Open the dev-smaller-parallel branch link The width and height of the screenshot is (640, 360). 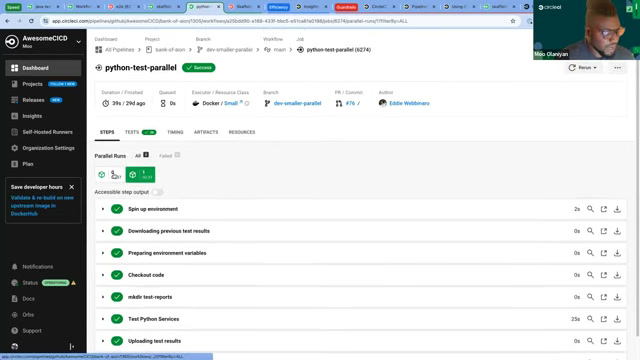pos(297,103)
